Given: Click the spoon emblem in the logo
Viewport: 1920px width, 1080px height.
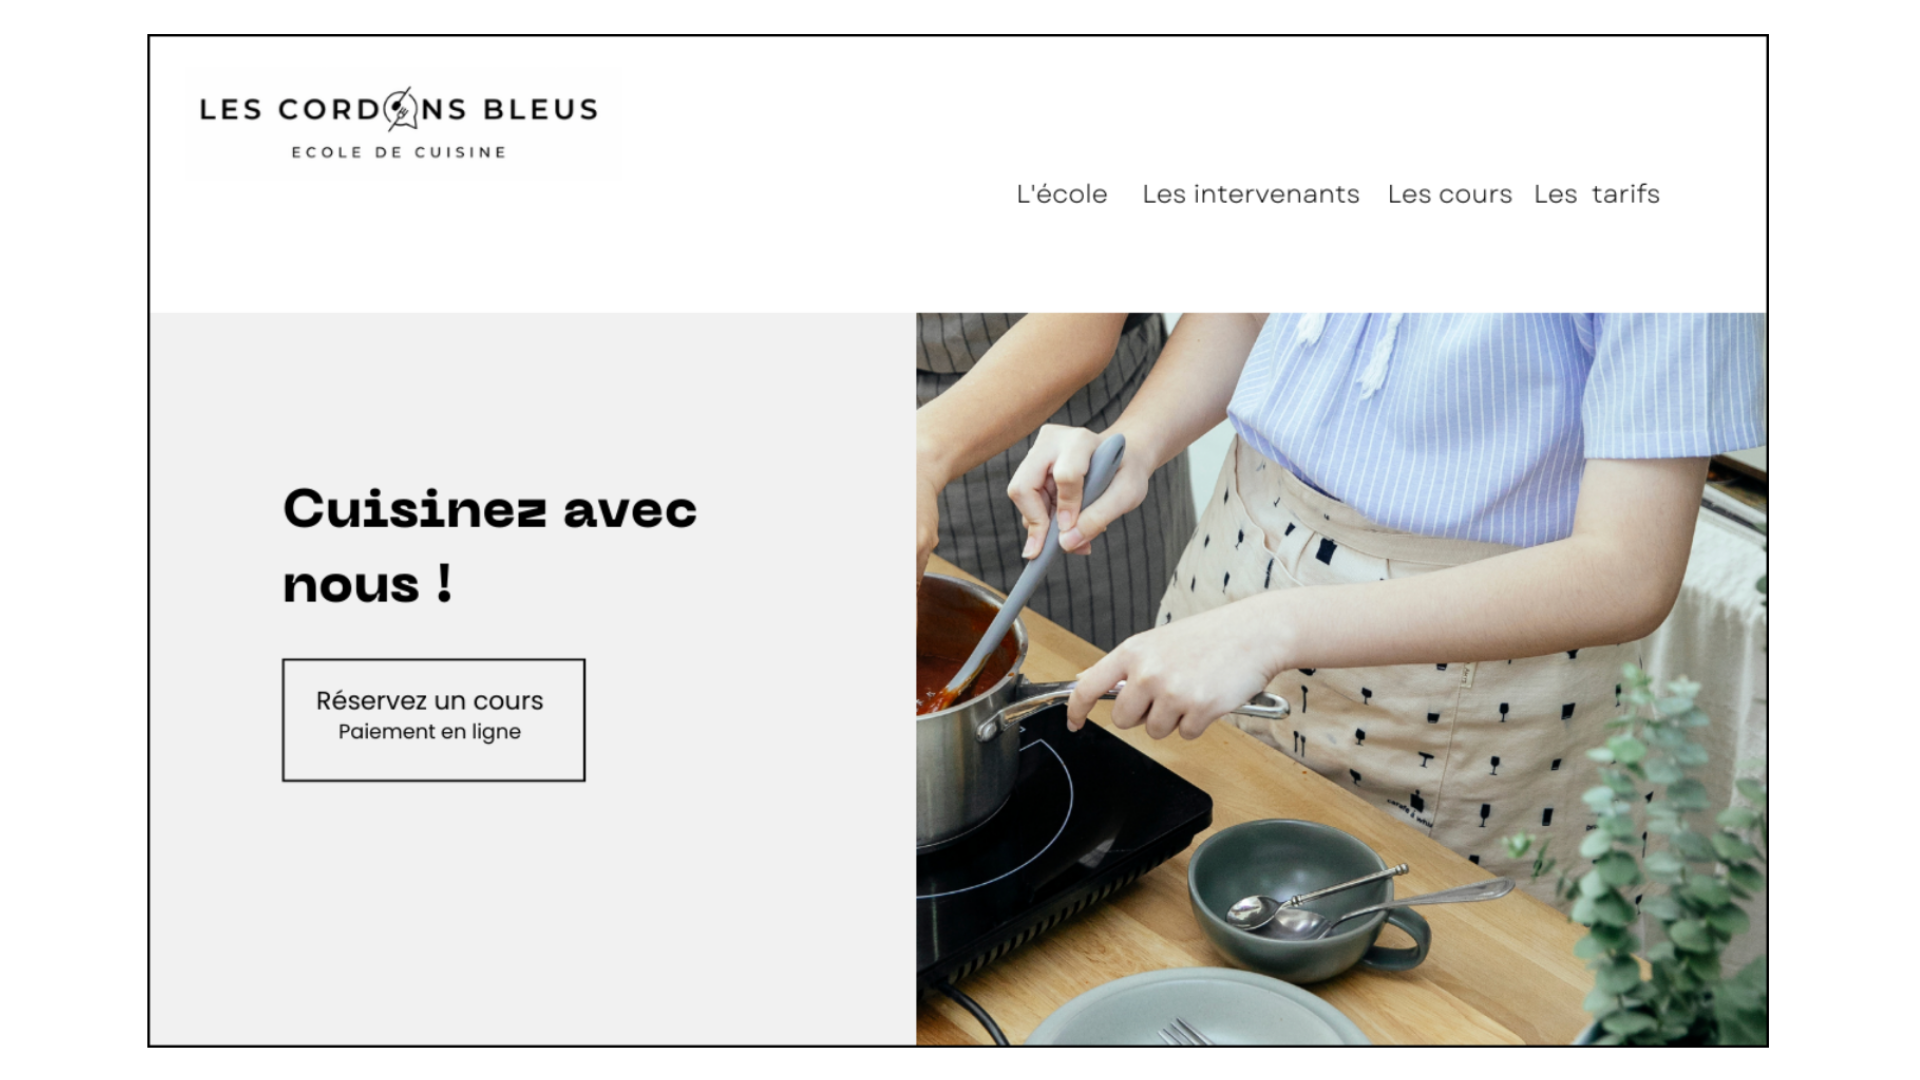Looking at the screenshot, I should (401, 108).
